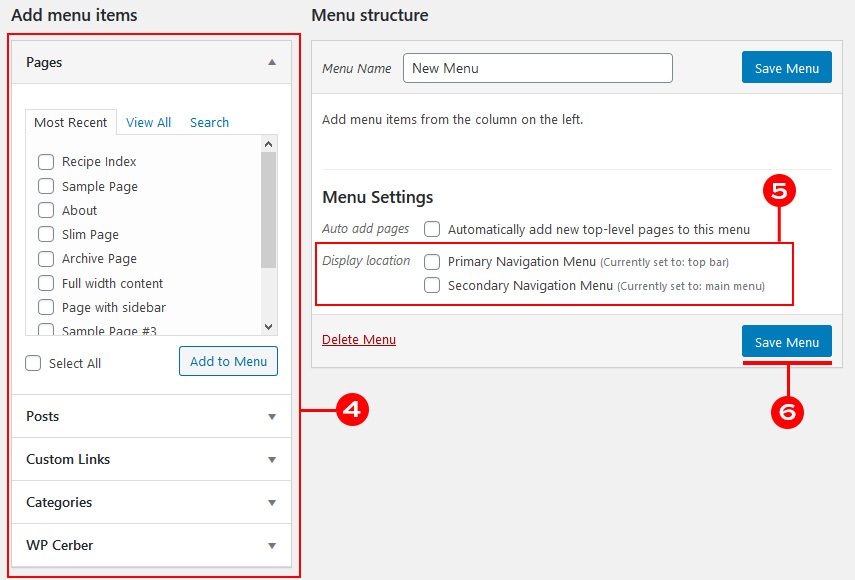This screenshot has height=580, width=855.
Task: Expand the Custom Links section
Action: 271,459
